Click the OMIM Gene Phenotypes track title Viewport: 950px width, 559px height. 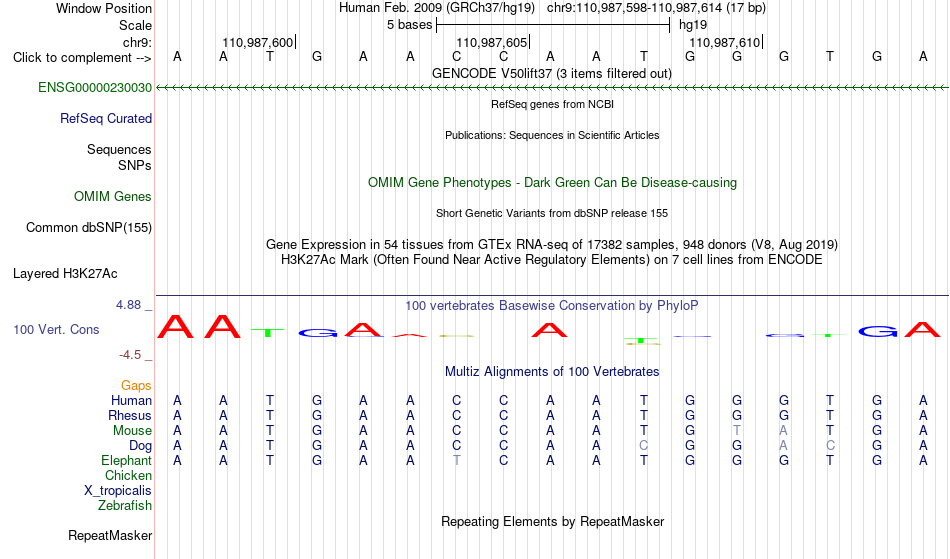click(553, 183)
